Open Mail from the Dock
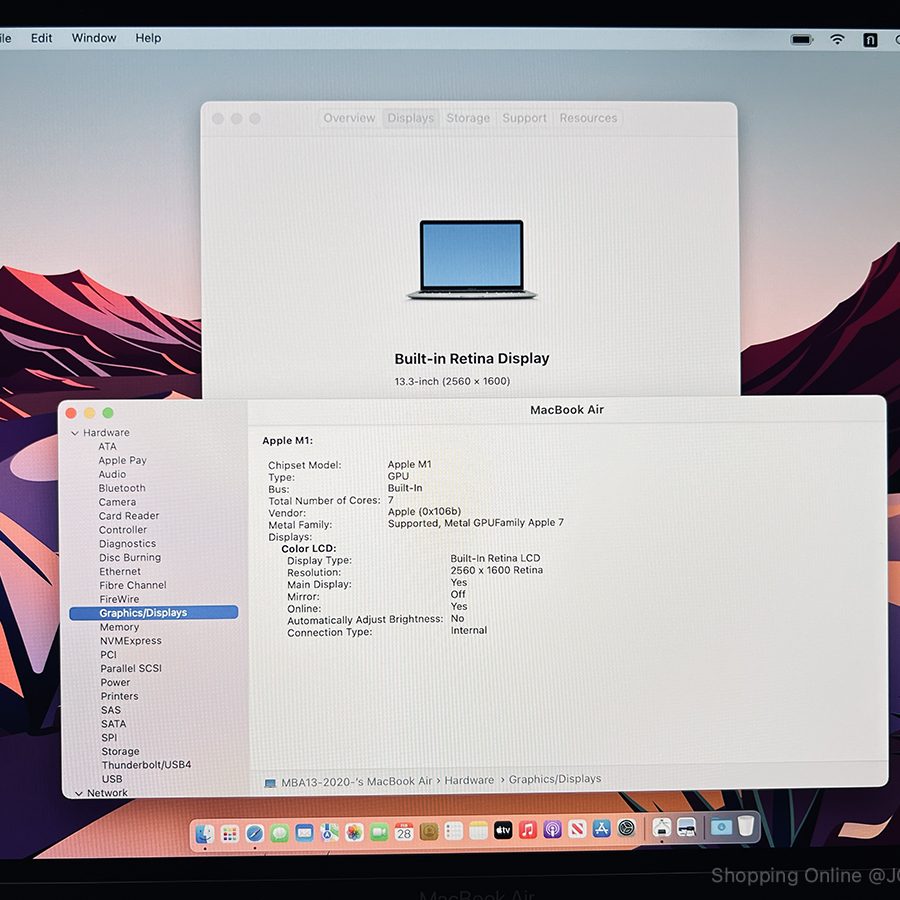The image size is (900, 900). pos(304,832)
